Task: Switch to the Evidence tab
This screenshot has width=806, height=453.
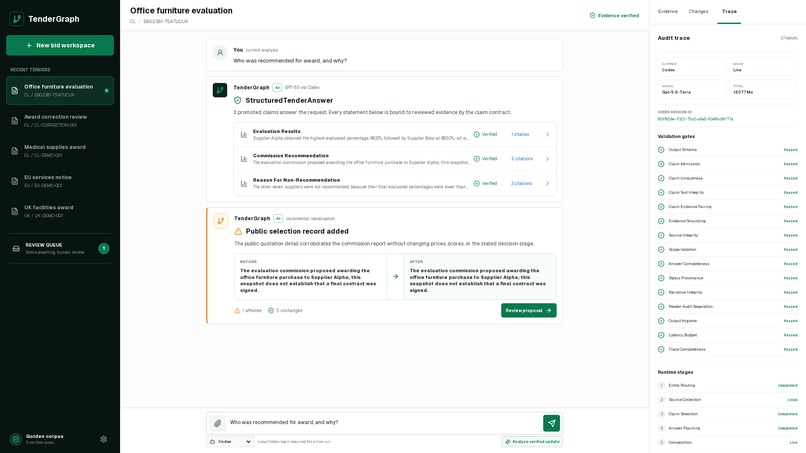Action: point(668,11)
